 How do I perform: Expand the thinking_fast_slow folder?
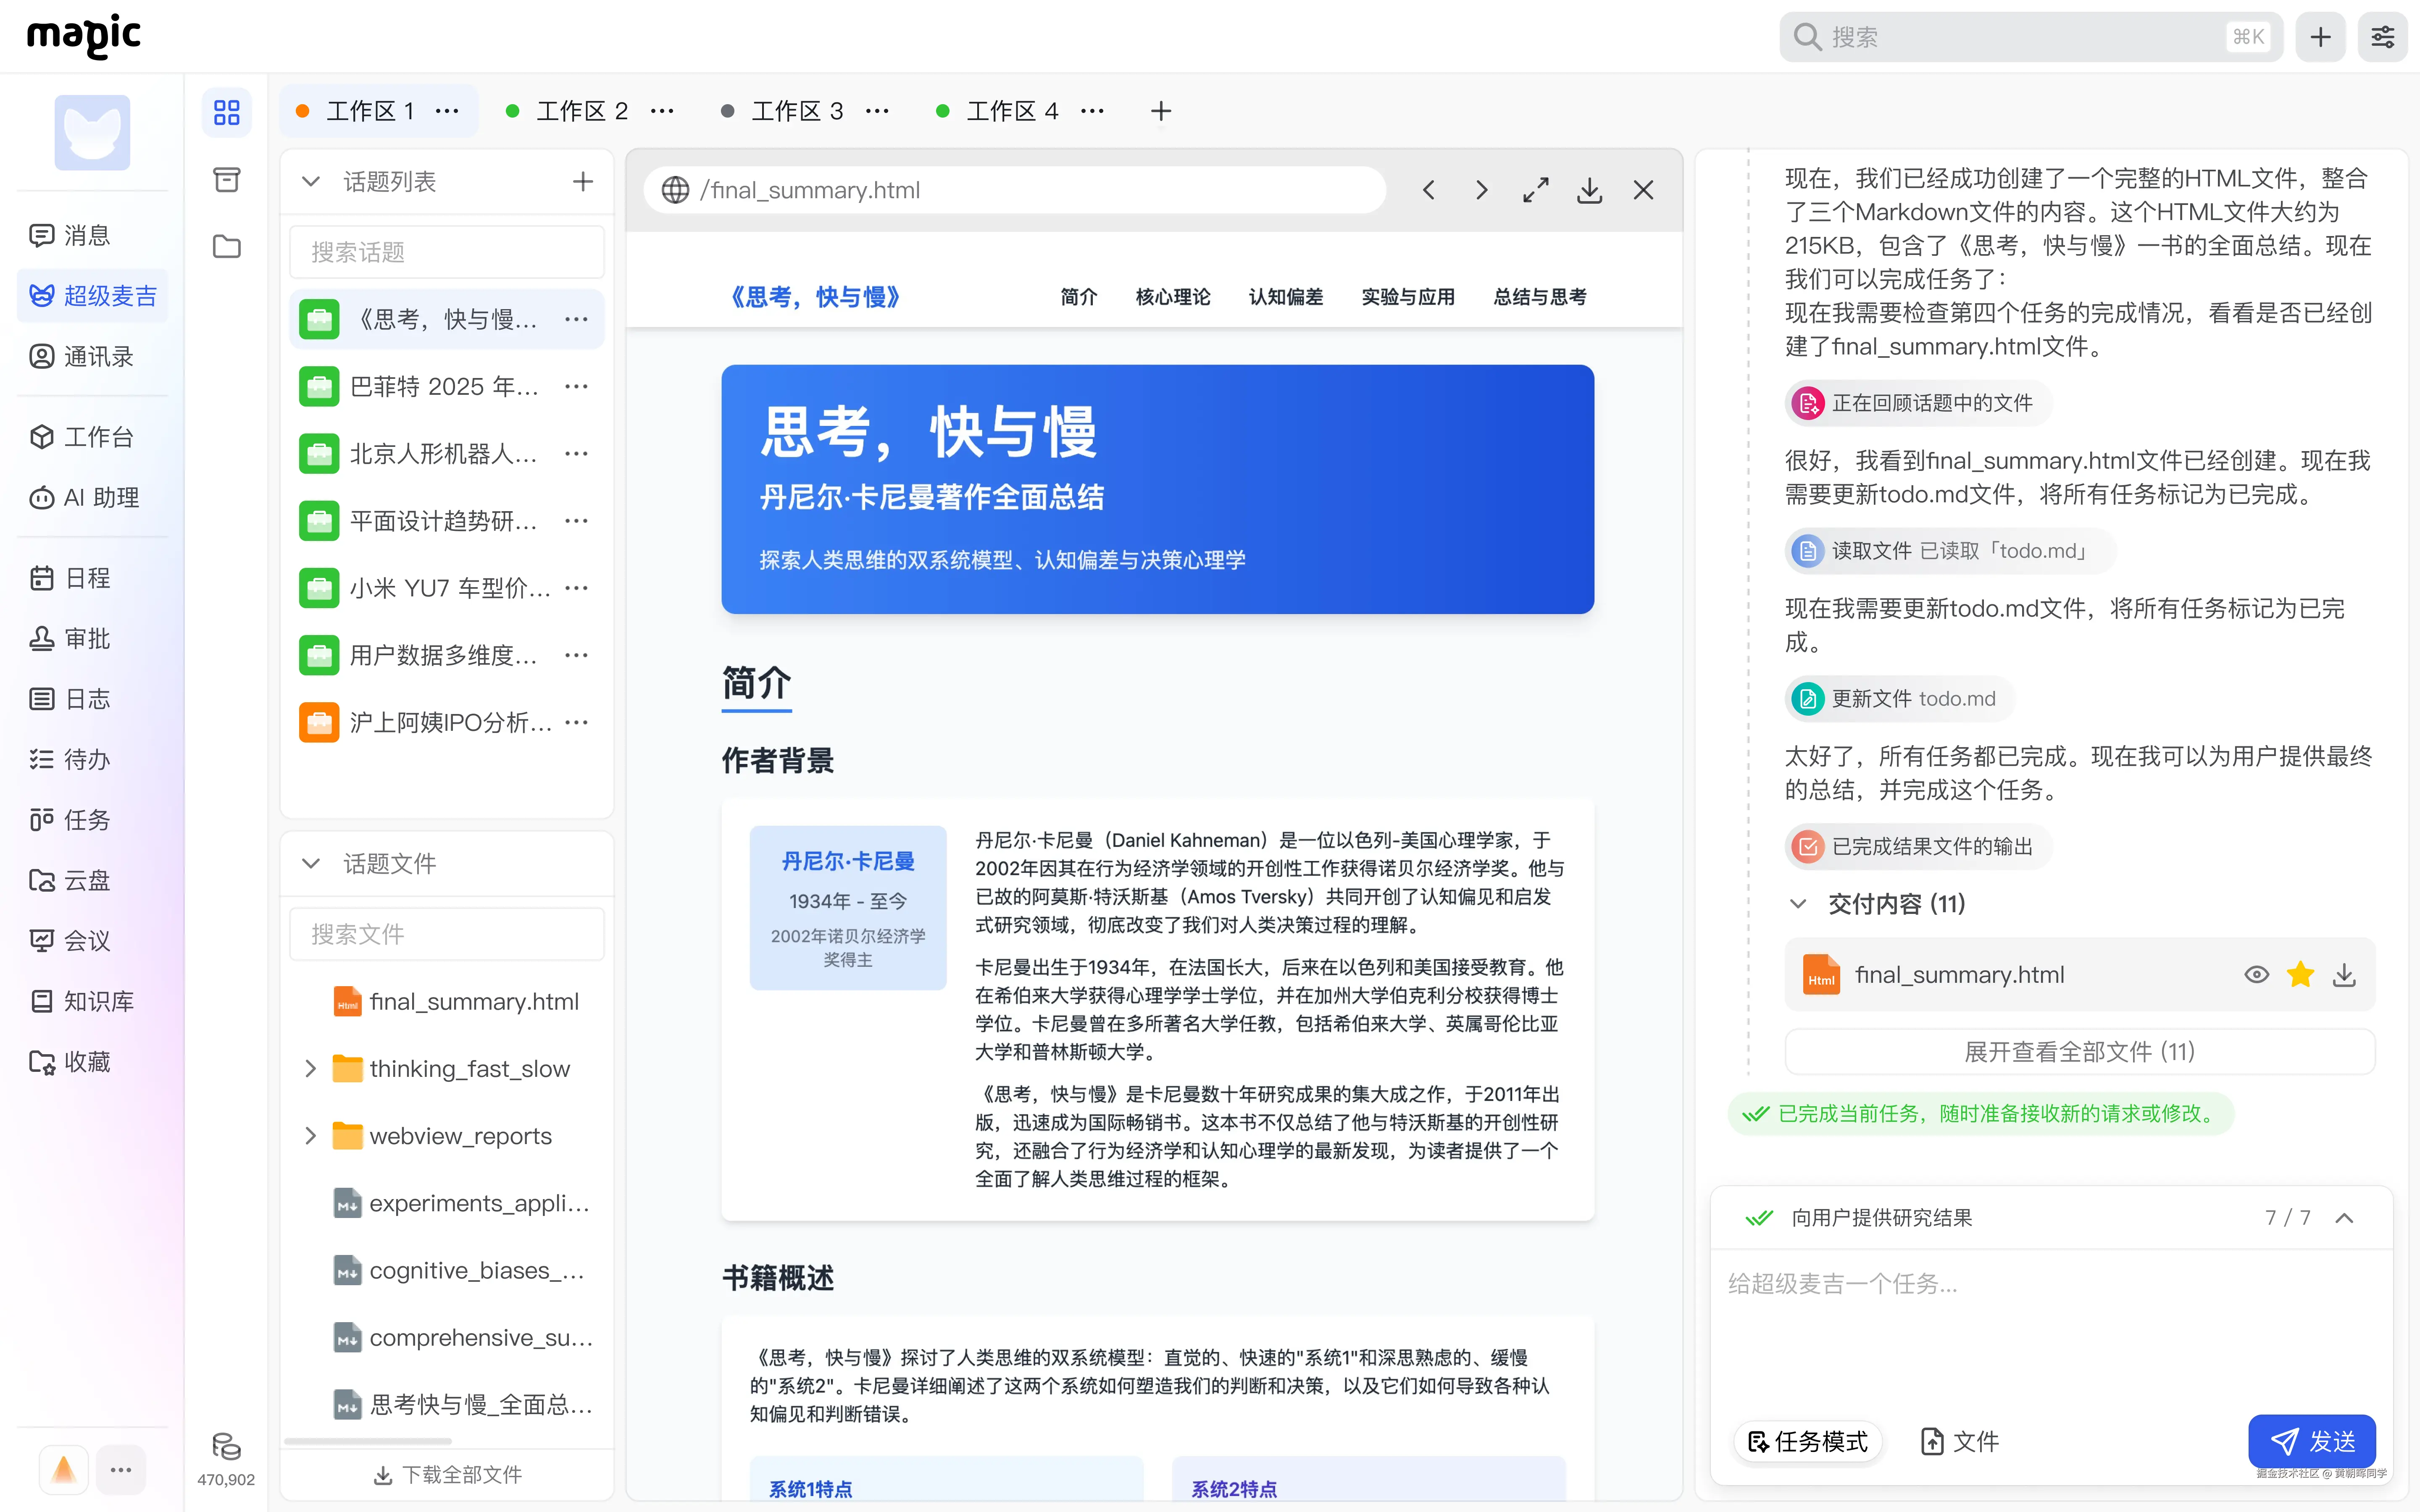point(311,1069)
